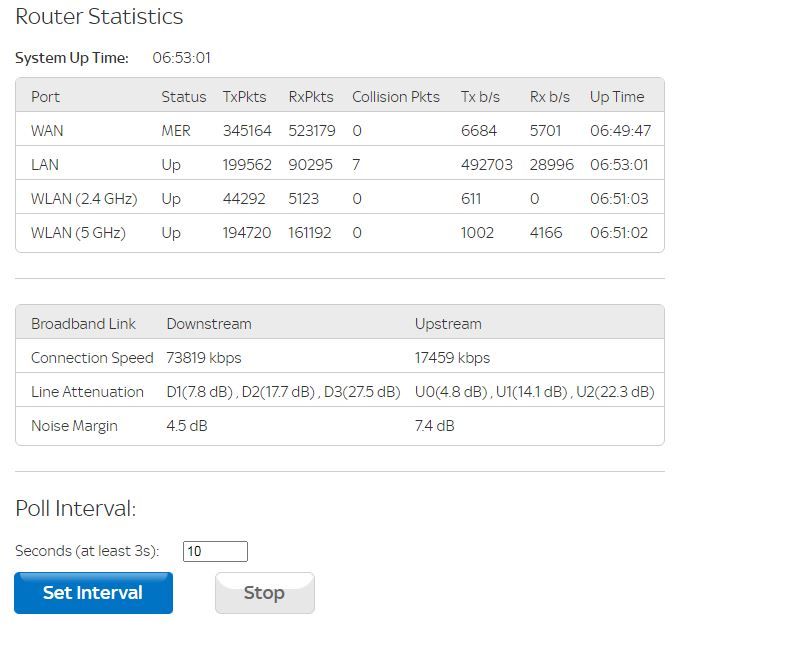
Task: Select the WLAN (2.4 GHz) row label
Action: [84, 199]
